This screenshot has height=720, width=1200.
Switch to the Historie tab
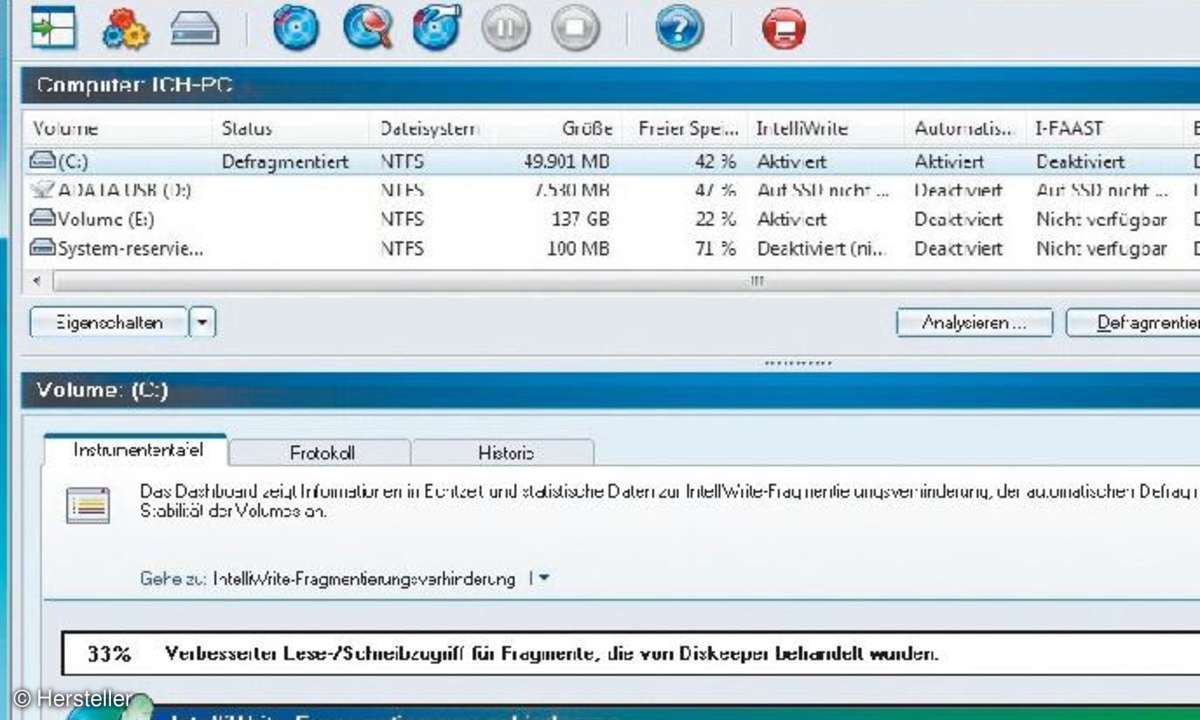coord(505,453)
